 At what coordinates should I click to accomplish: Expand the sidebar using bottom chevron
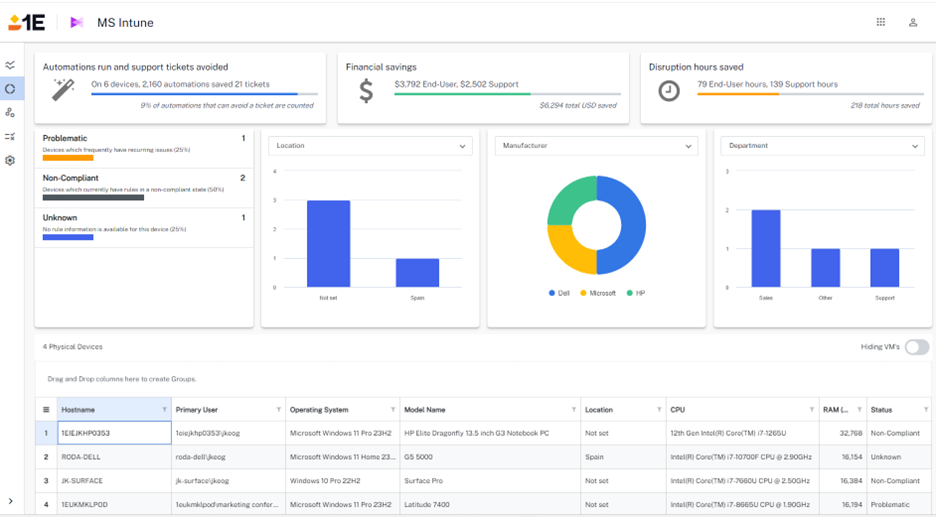click(x=10, y=501)
